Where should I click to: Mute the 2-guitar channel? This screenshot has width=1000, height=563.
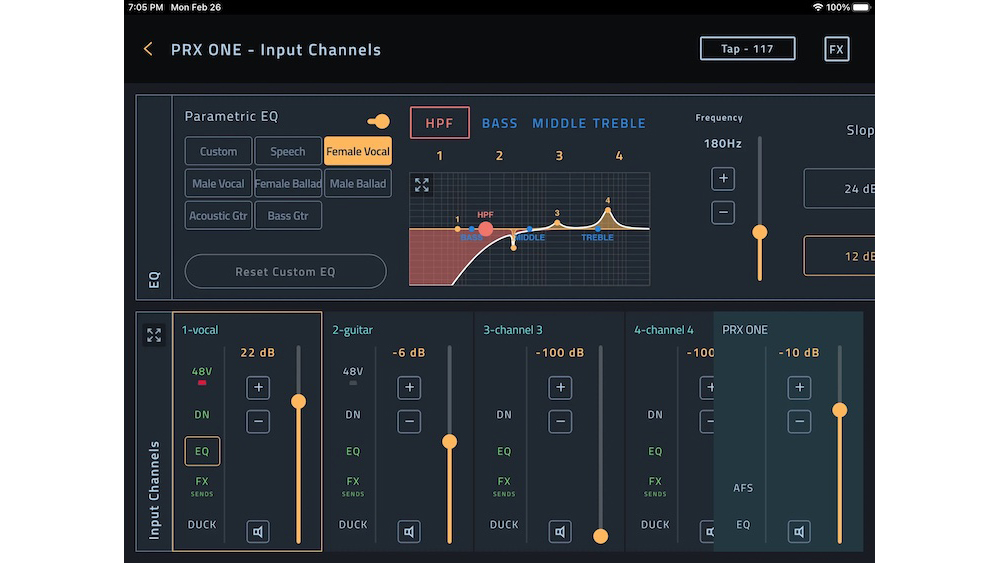pos(409,531)
